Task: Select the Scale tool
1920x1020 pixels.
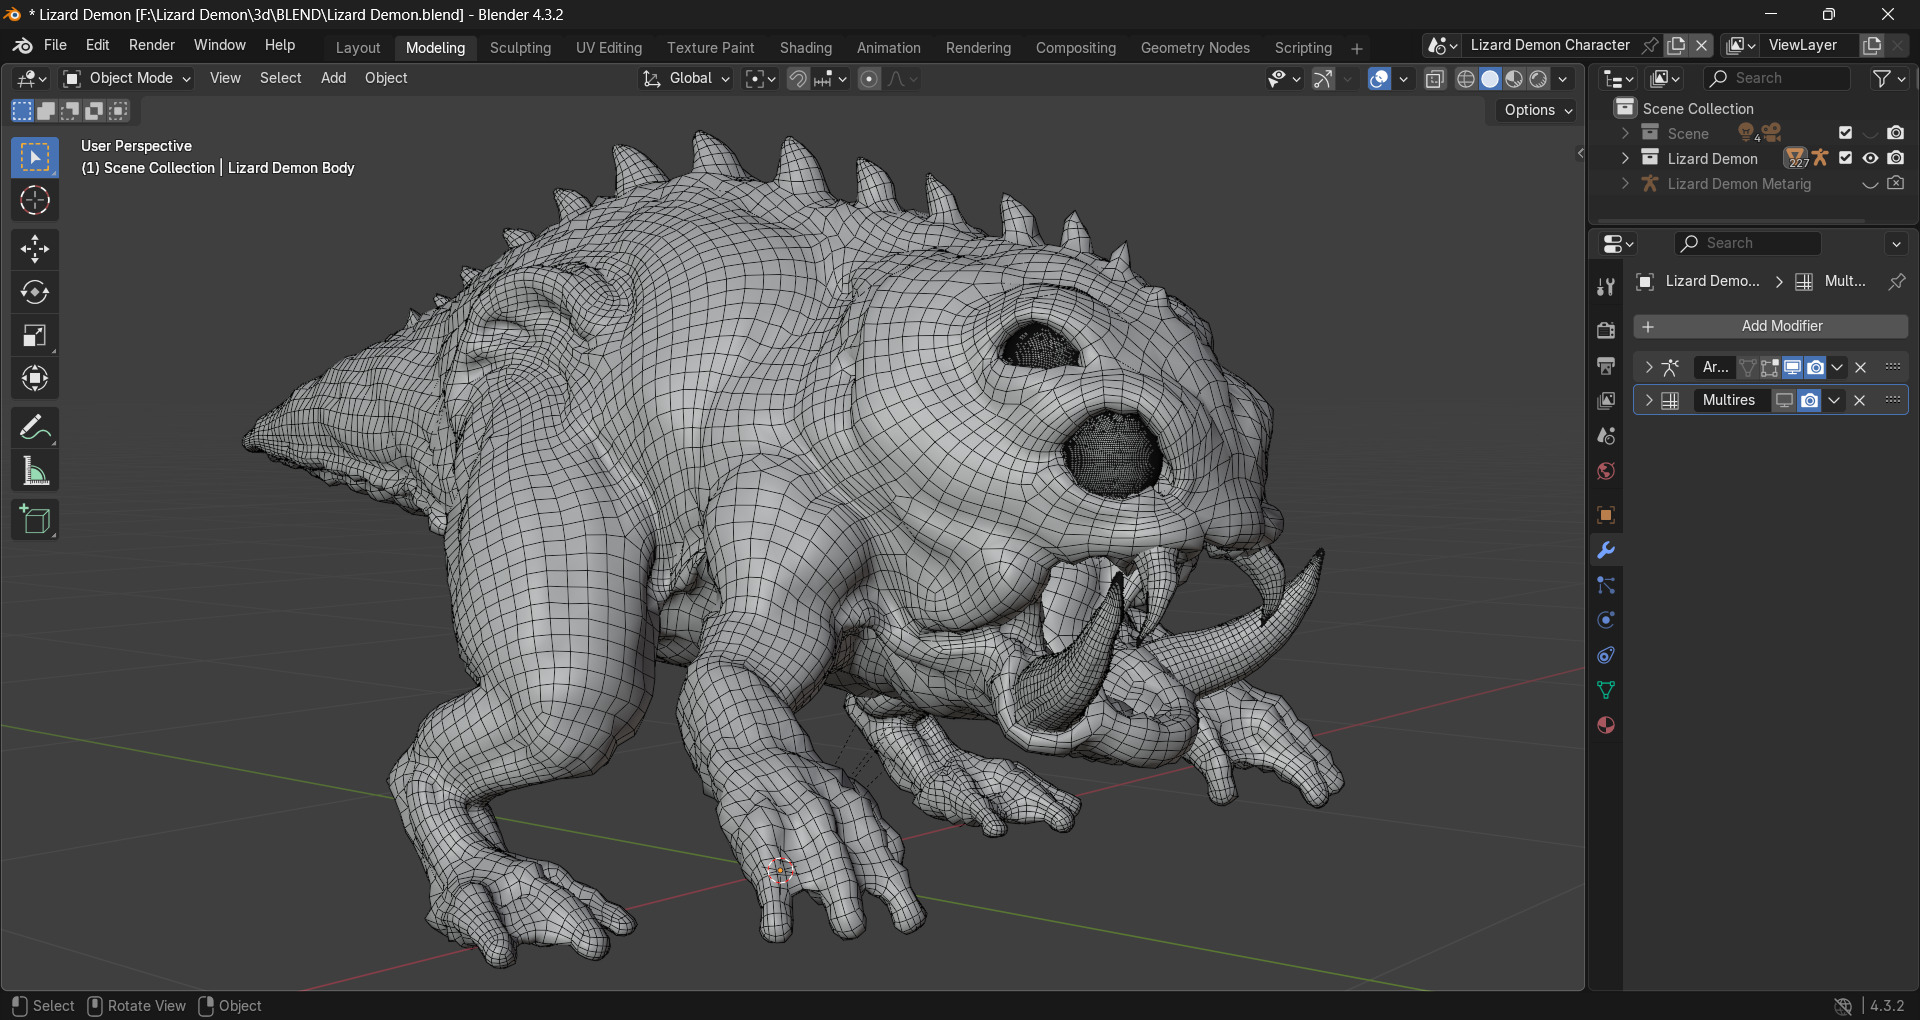Action: point(35,335)
